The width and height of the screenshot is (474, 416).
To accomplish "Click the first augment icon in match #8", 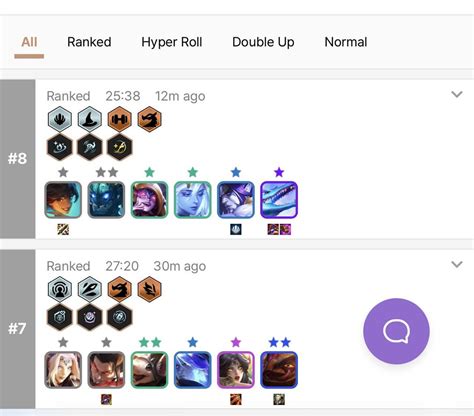I will coord(60,147).
